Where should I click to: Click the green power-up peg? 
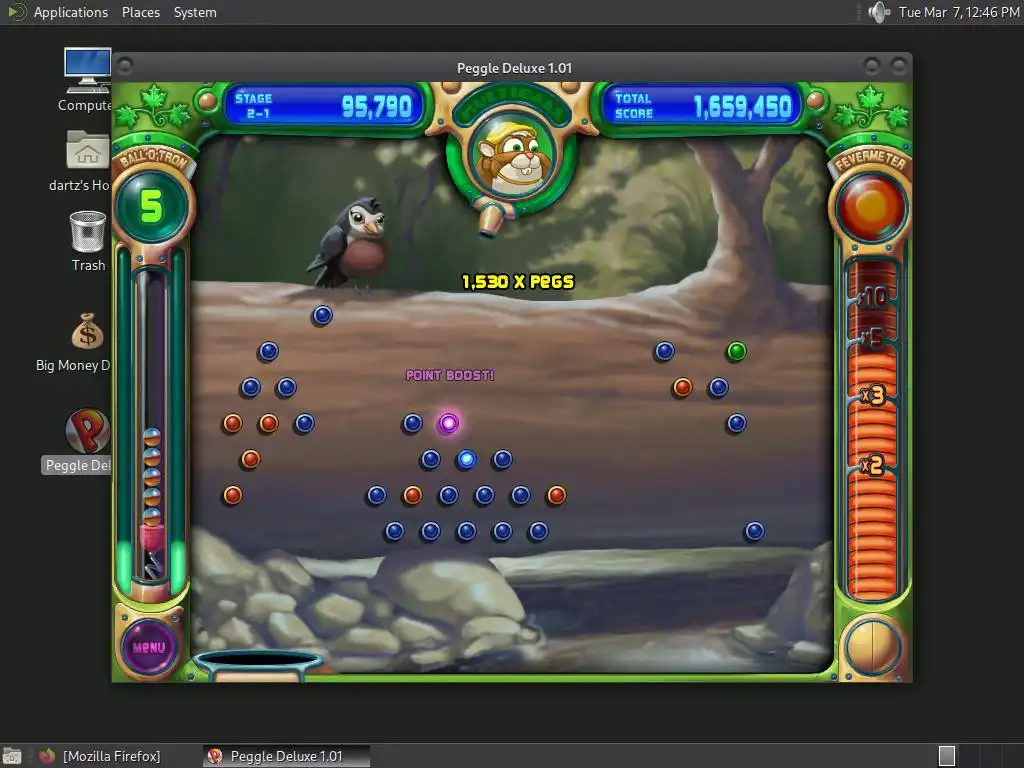[x=736, y=351]
